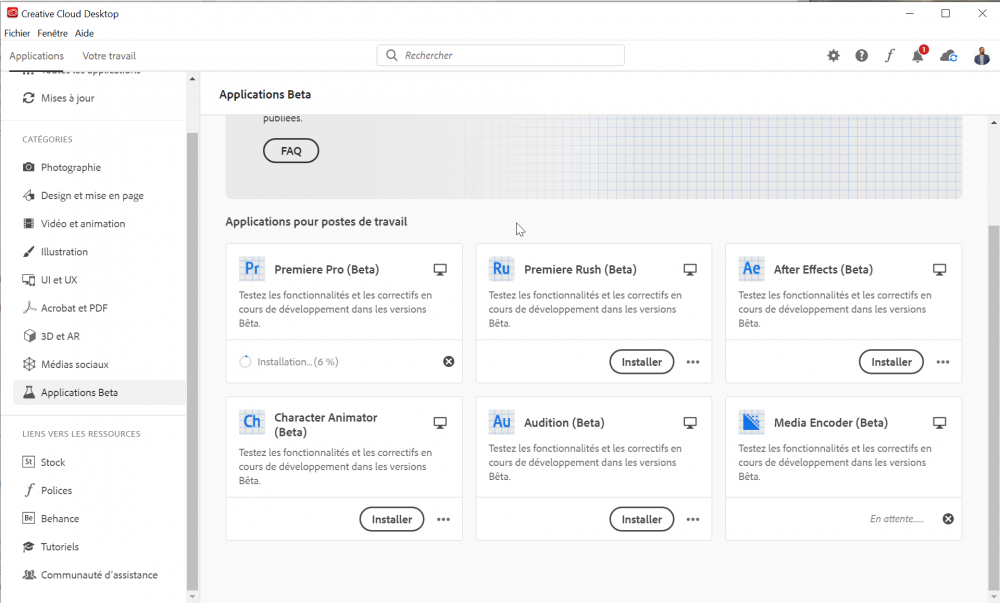Check cloud sync status icon
The height and width of the screenshot is (603, 1000).
[x=948, y=56]
